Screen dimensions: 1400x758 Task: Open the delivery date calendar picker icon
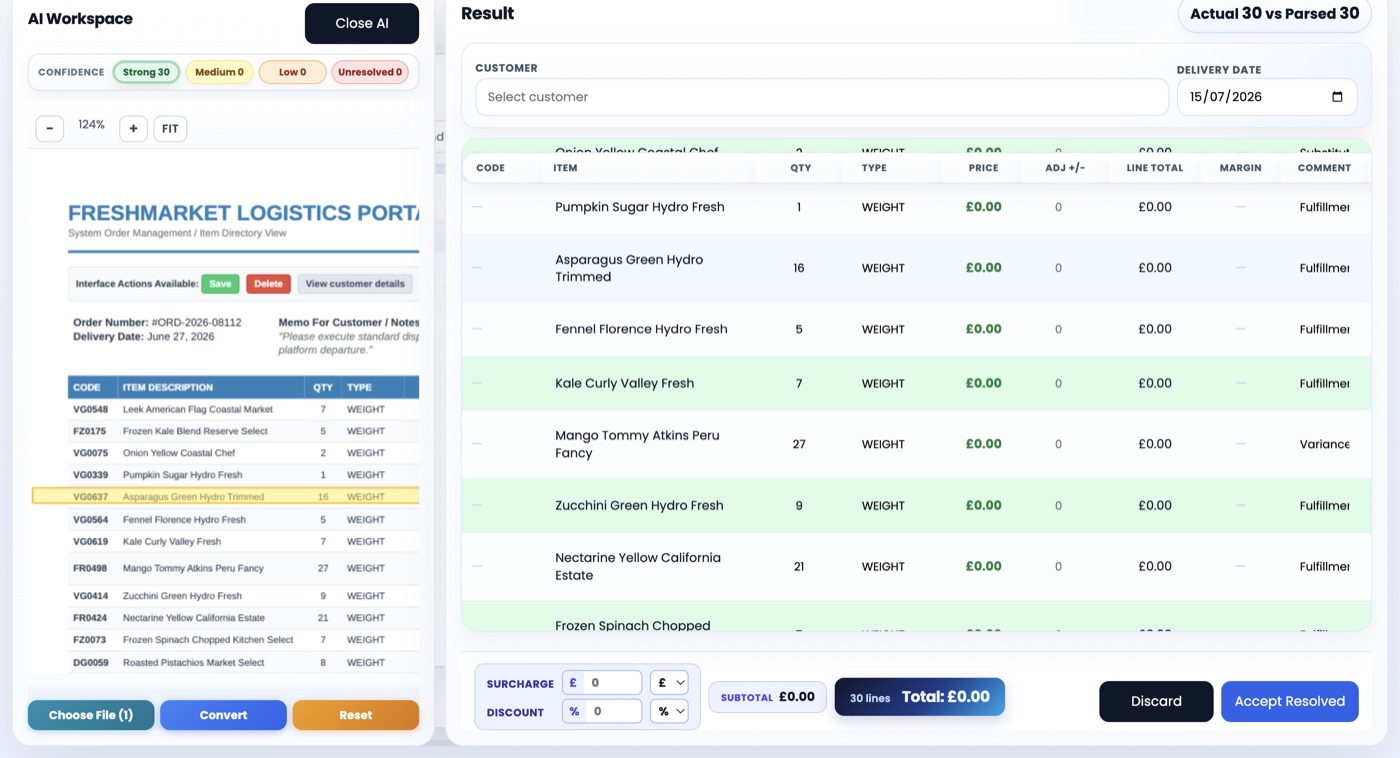pos(1338,97)
